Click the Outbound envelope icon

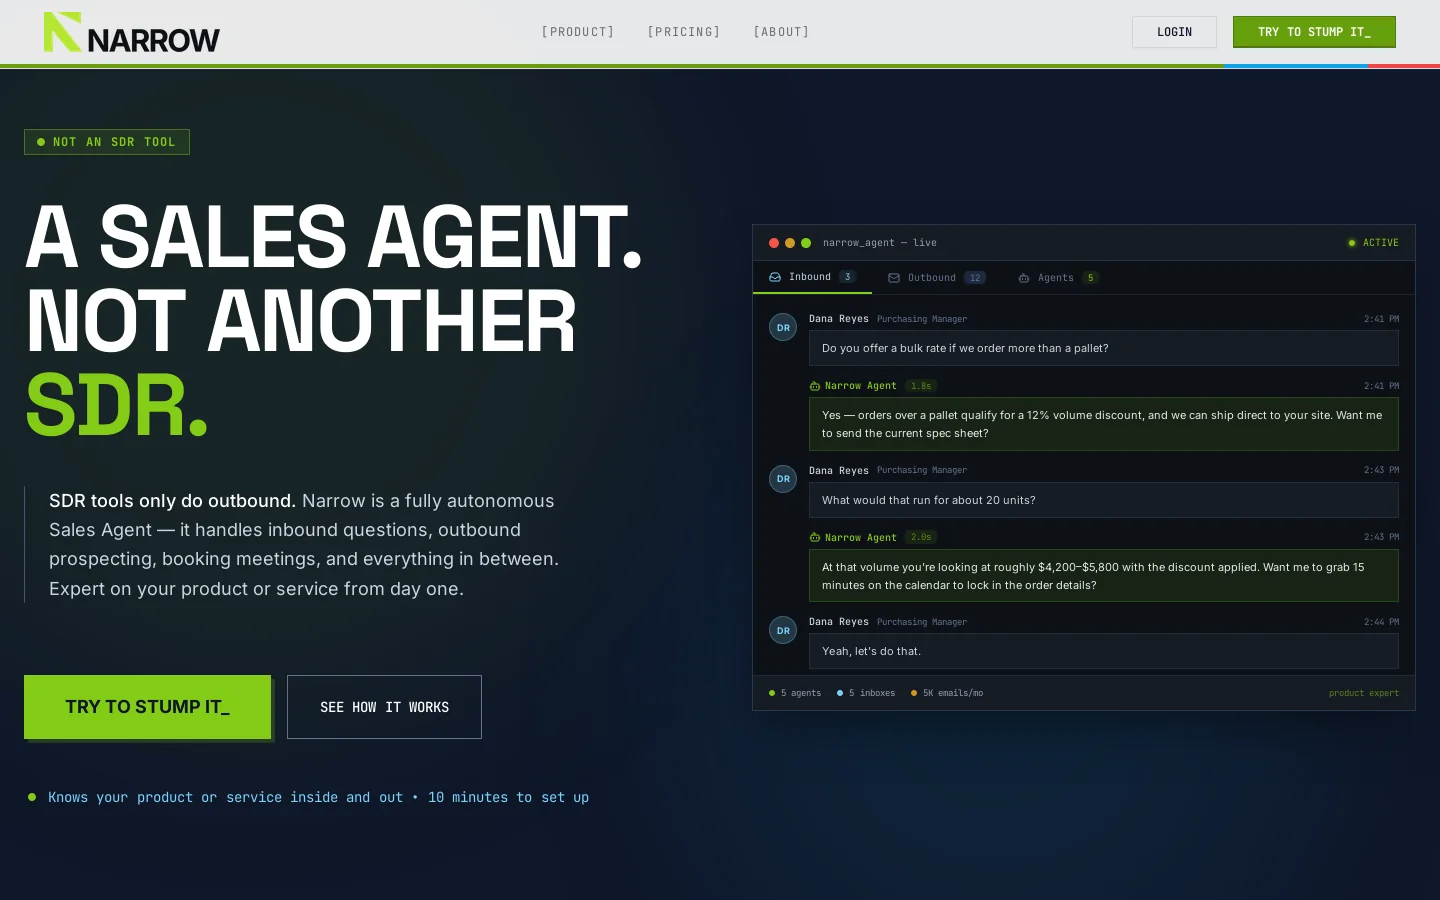click(x=894, y=278)
